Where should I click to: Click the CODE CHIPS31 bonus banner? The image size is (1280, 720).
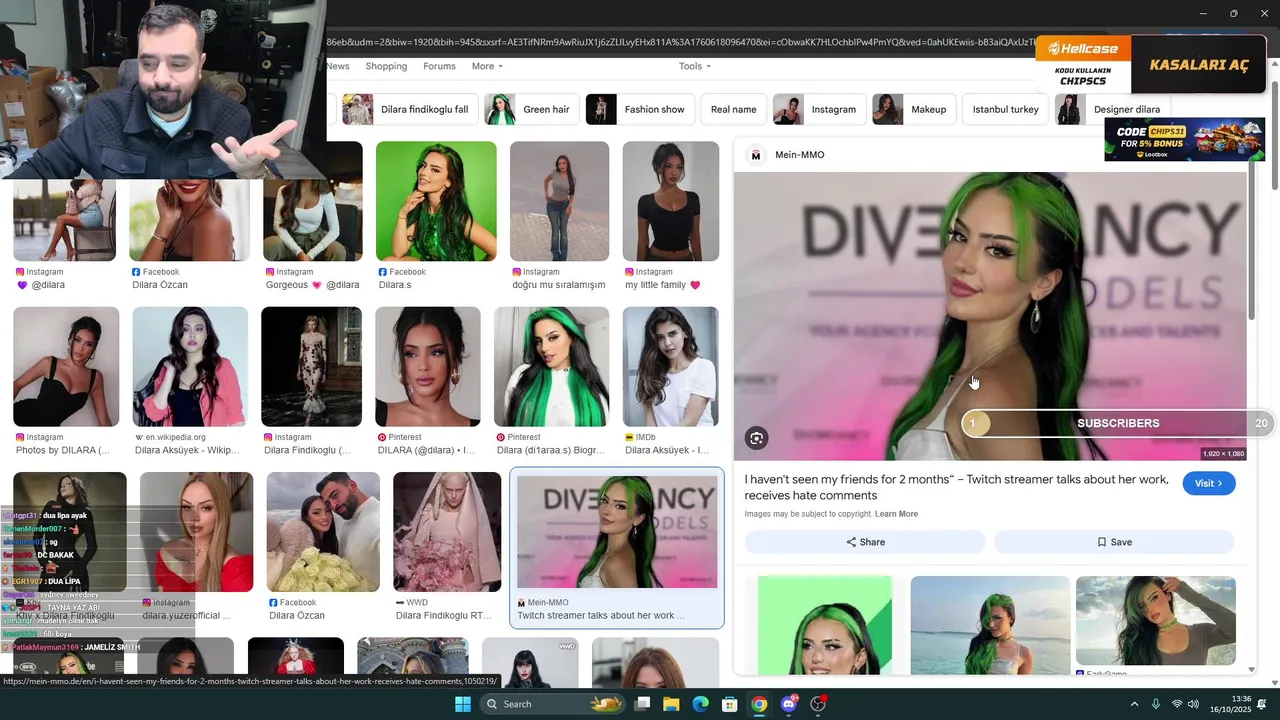[1184, 139]
